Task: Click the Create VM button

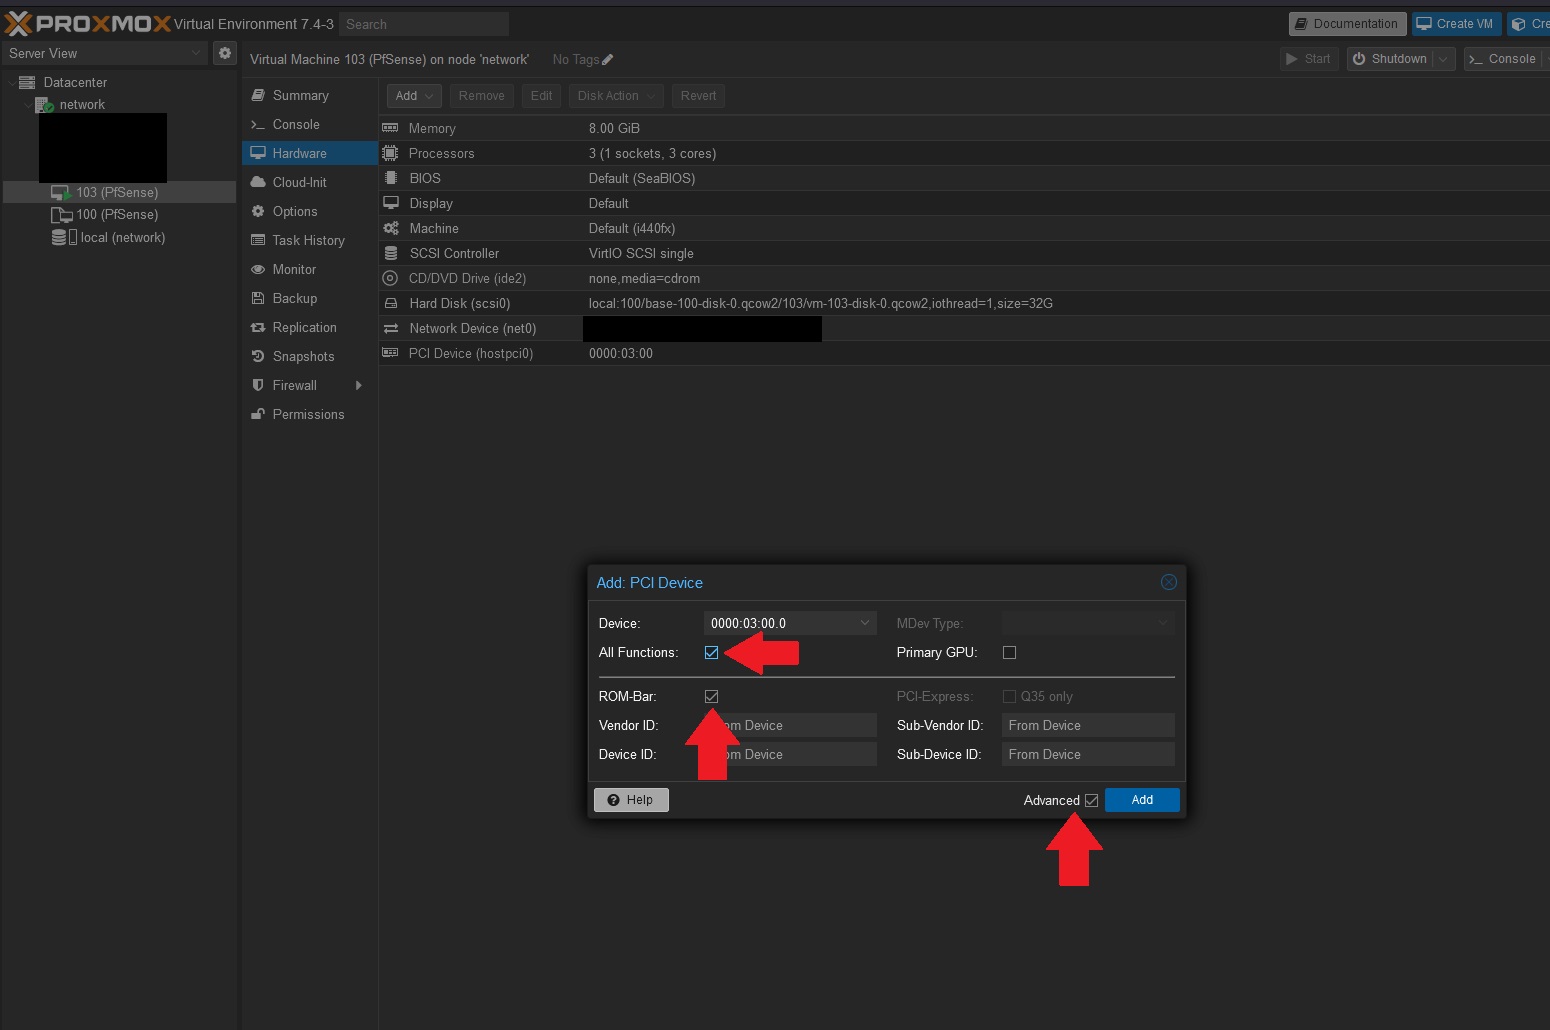Action: pos(1456,24)
